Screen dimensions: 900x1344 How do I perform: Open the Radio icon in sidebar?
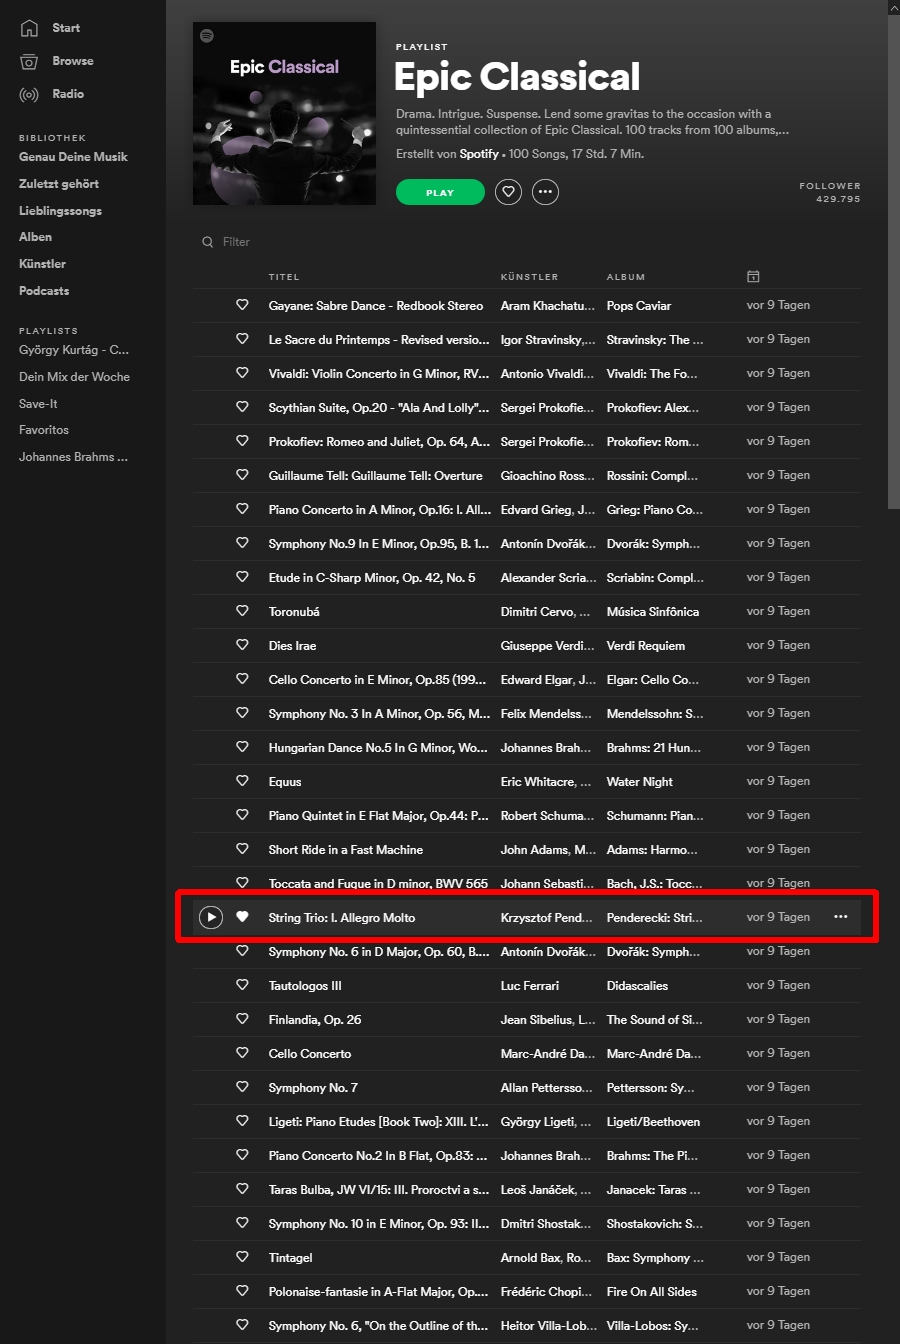(x=29, y=94)
